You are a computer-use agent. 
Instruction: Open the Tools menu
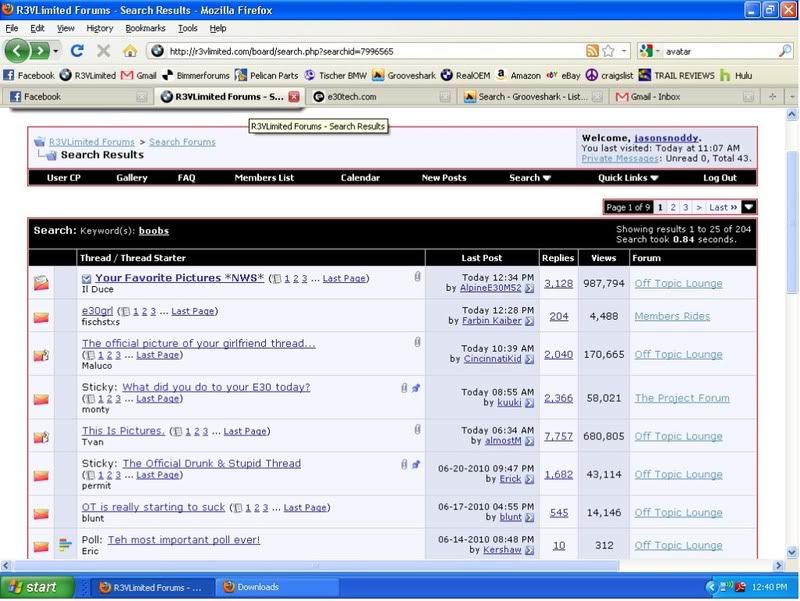187,28
